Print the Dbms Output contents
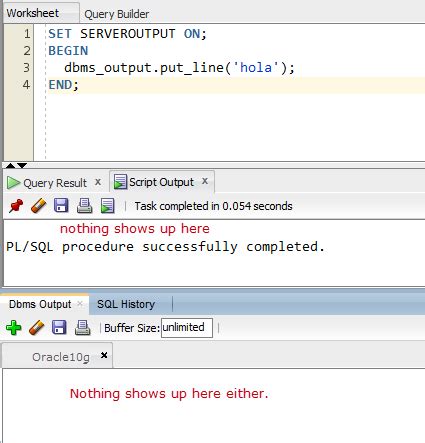The height and width of the screenshot is (443, 425). coord(82,328)
